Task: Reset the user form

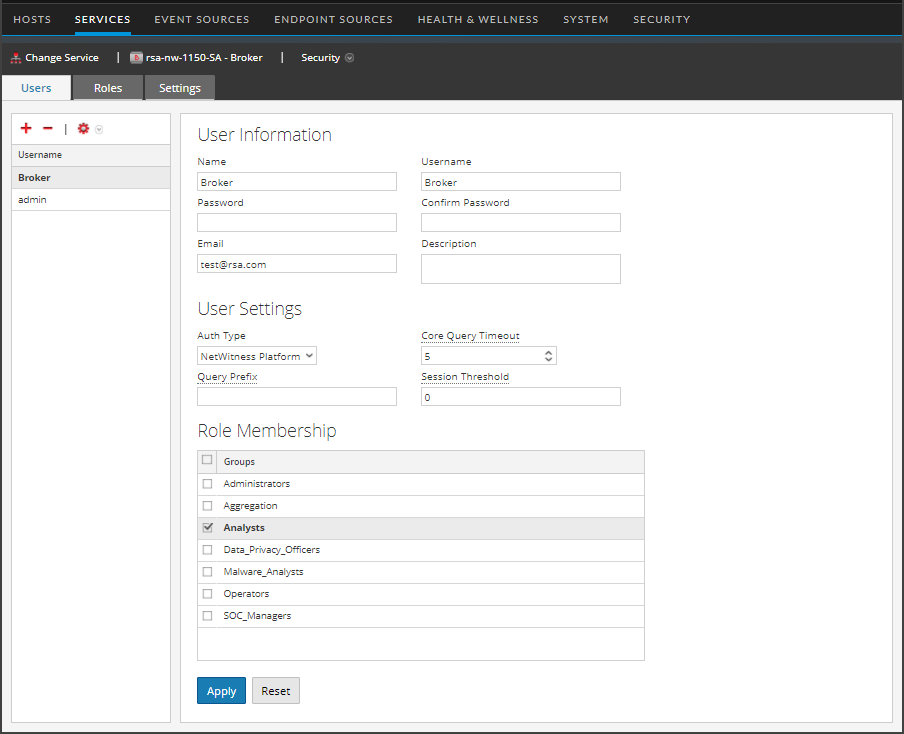Action: point(275,690)
